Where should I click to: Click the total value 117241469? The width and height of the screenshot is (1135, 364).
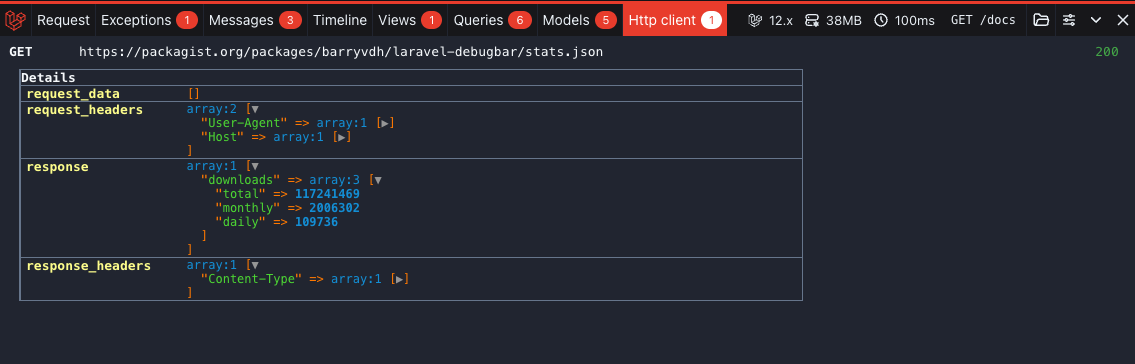coord(327,194)
